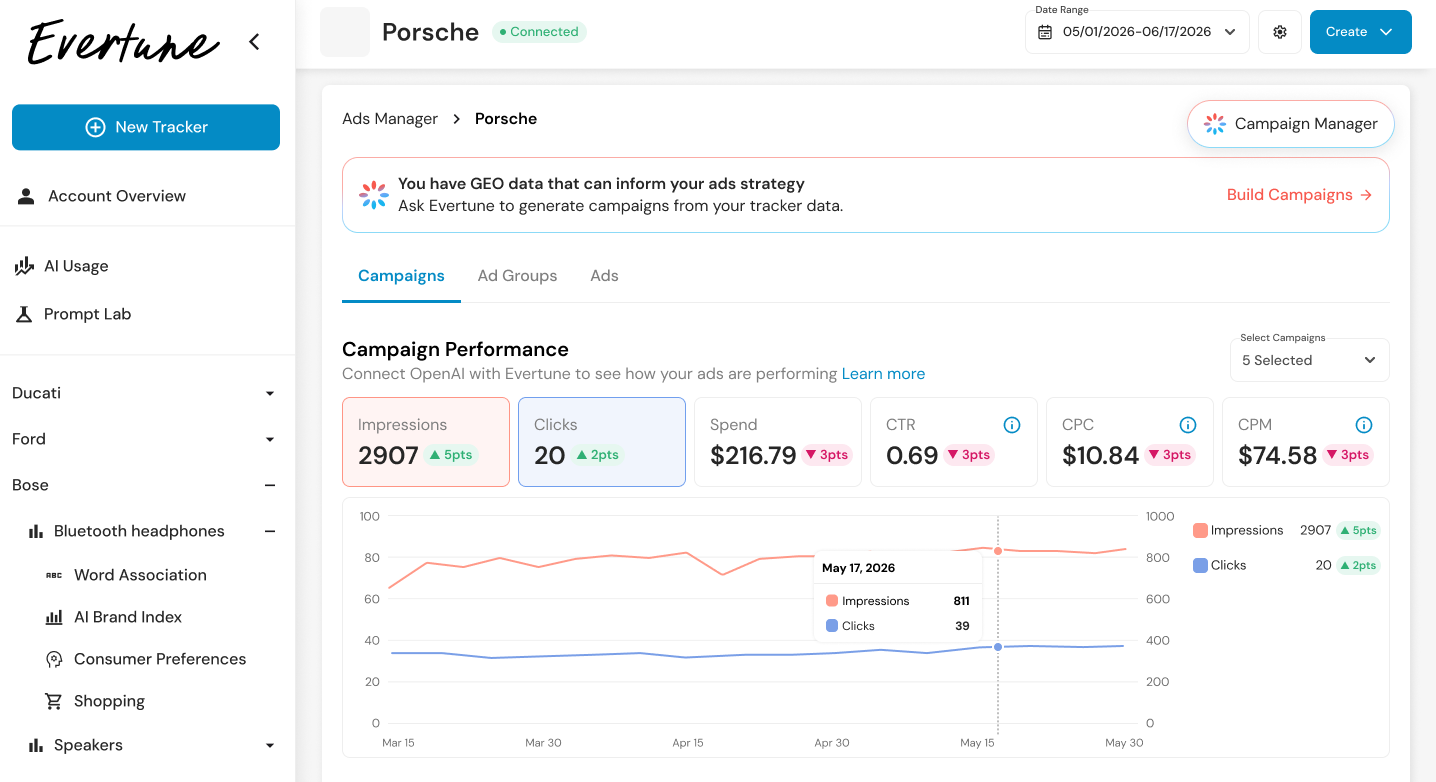Expand the Ford tracker

270,439
